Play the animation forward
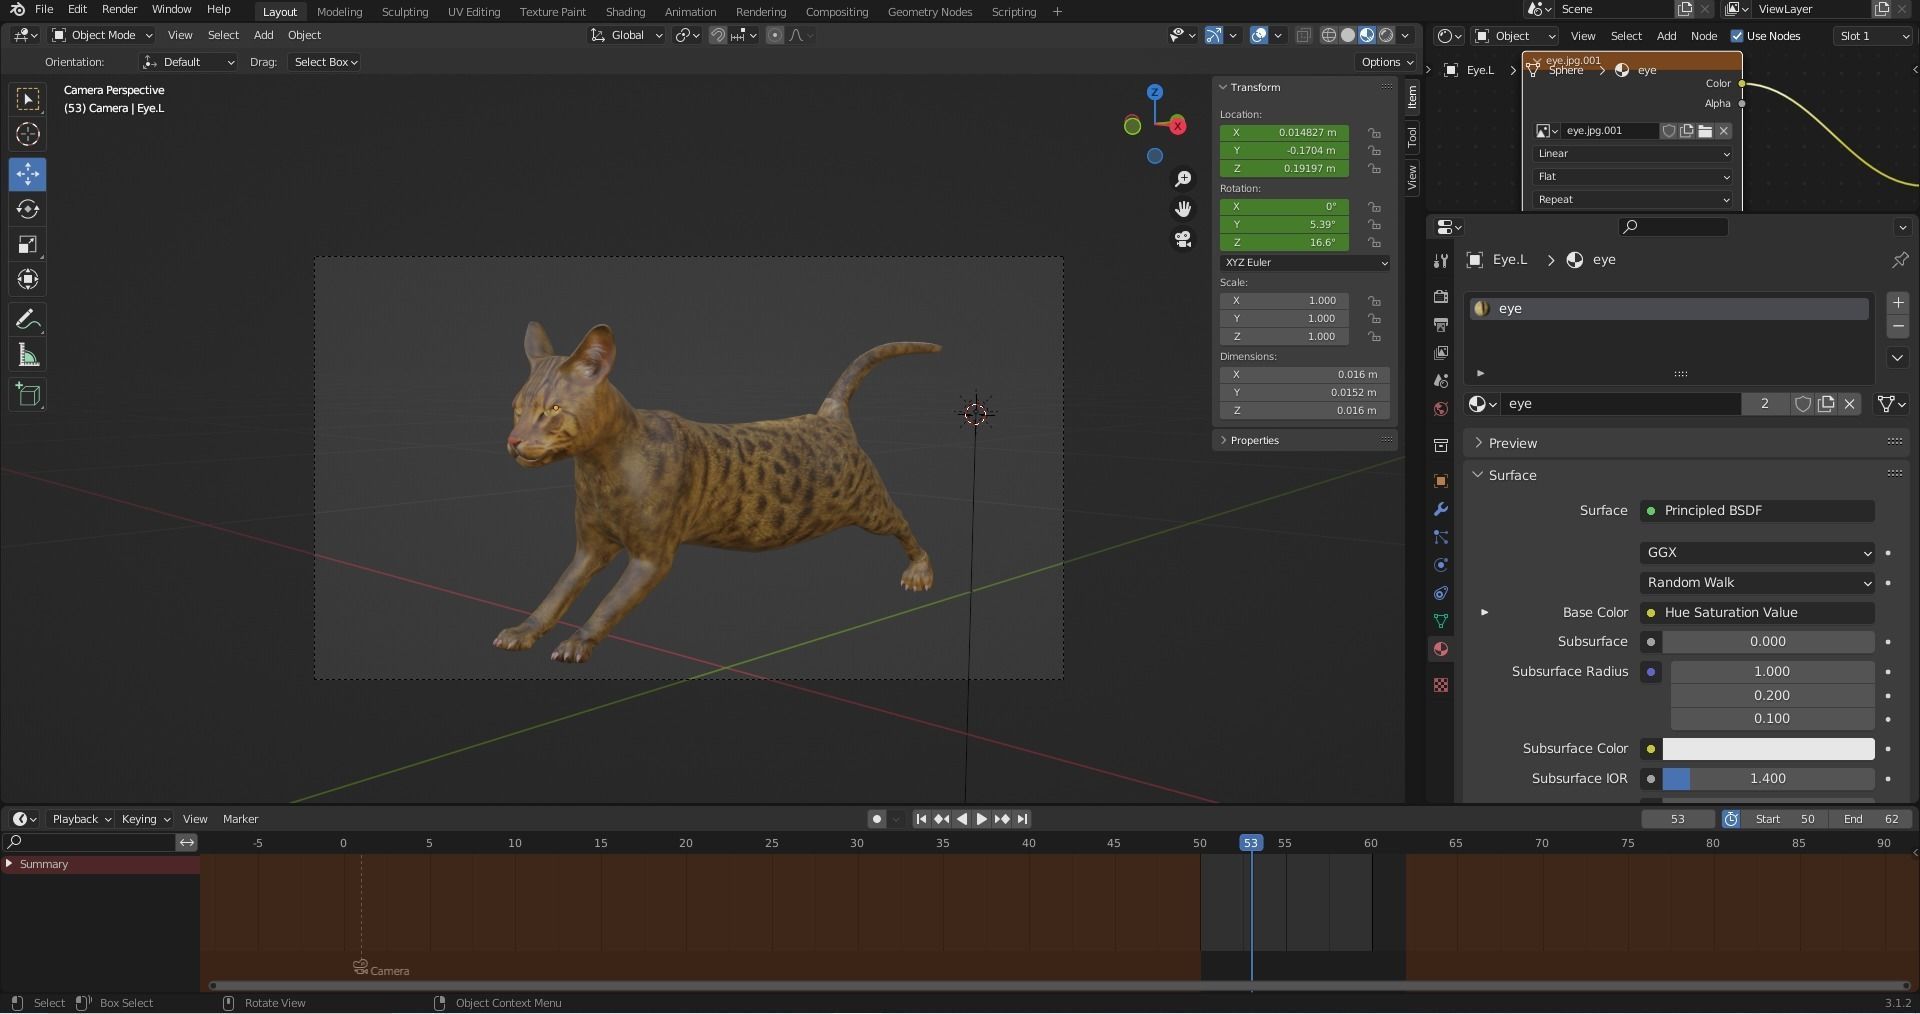Image resolution: width=1920 pixels, height=1014 pixels. point(981,819)
